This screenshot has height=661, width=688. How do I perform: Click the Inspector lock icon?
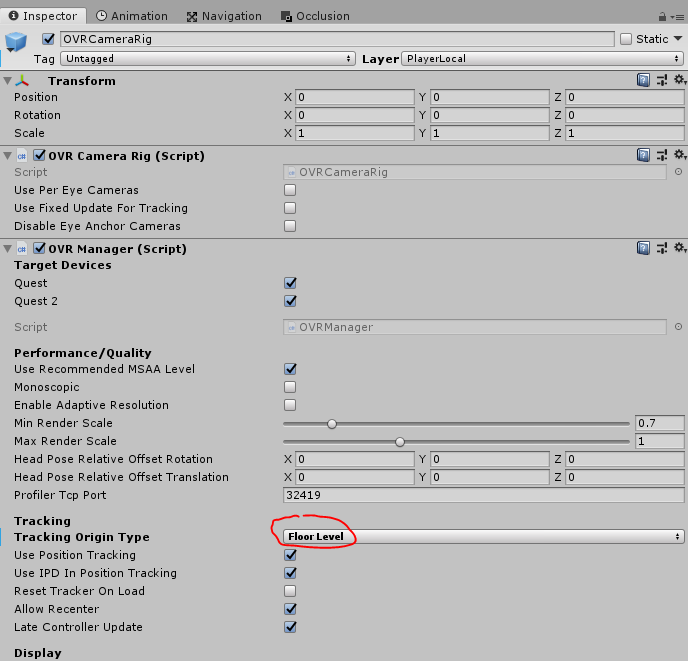662,17
